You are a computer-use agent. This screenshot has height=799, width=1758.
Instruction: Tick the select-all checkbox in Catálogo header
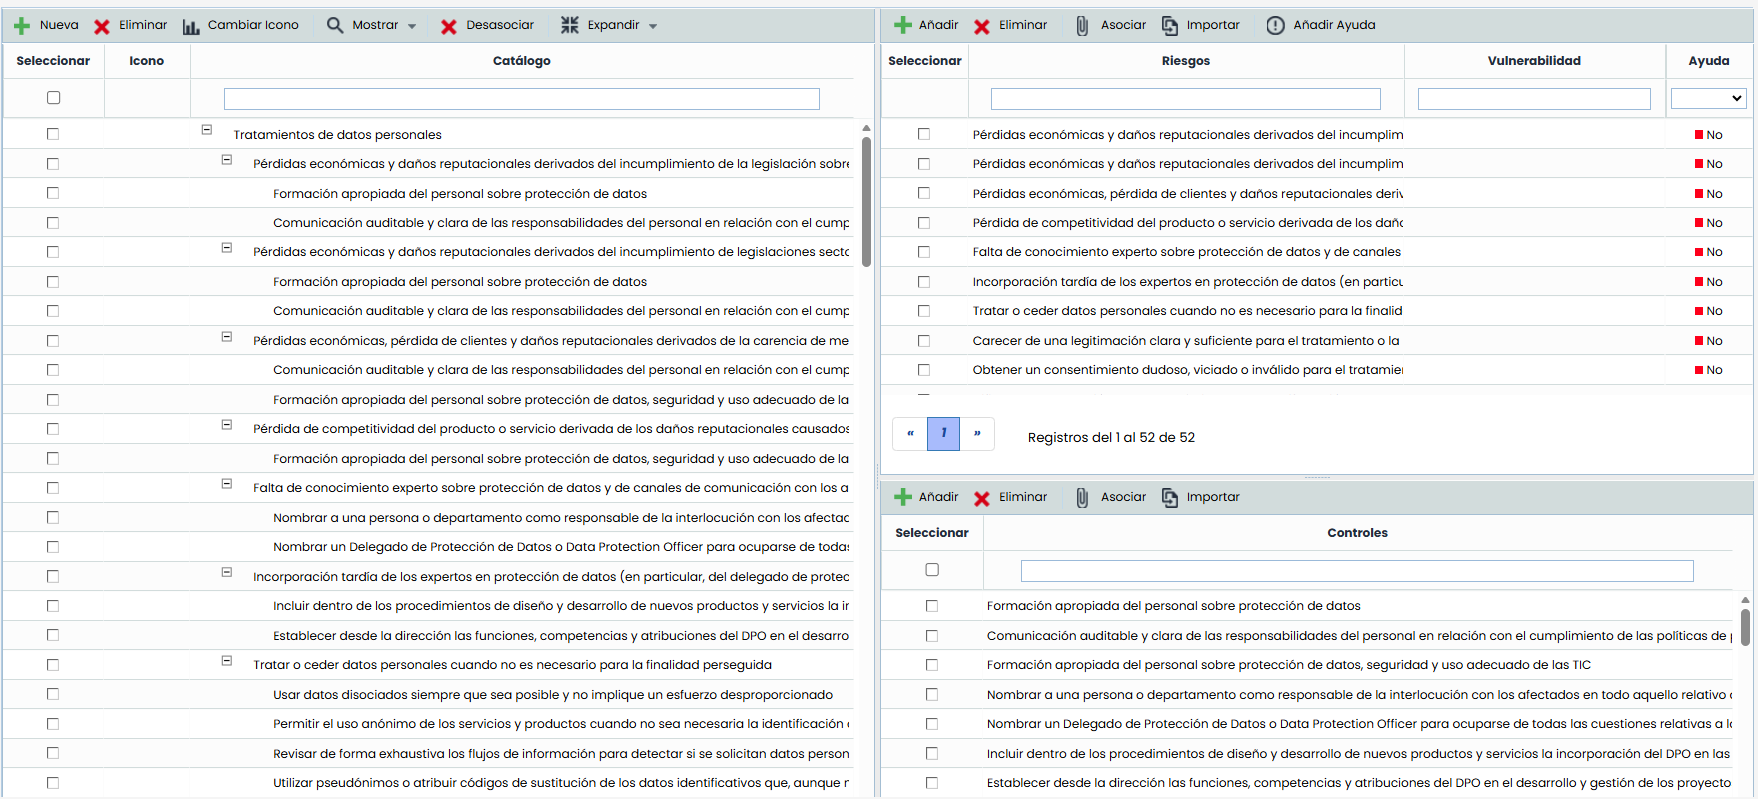tap(54, 98)
